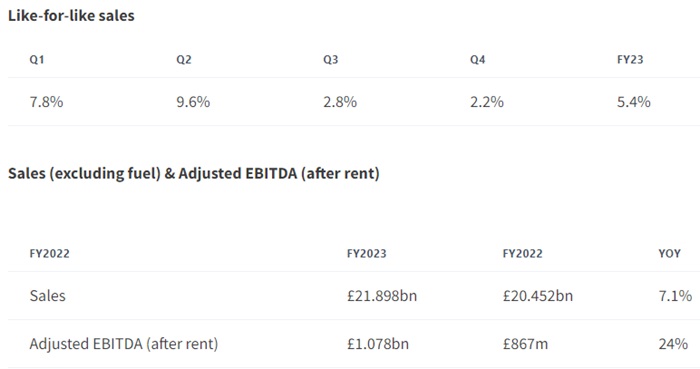Click the 5.4% FY23 value

pos(633,102)
